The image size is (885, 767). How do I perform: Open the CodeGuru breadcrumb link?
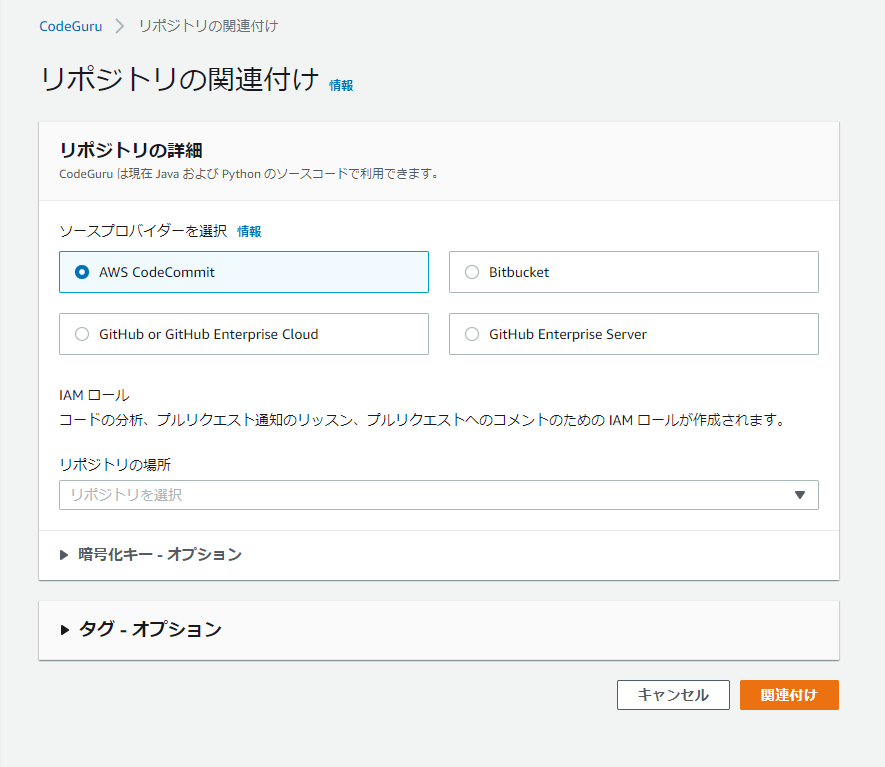[71, 26]
